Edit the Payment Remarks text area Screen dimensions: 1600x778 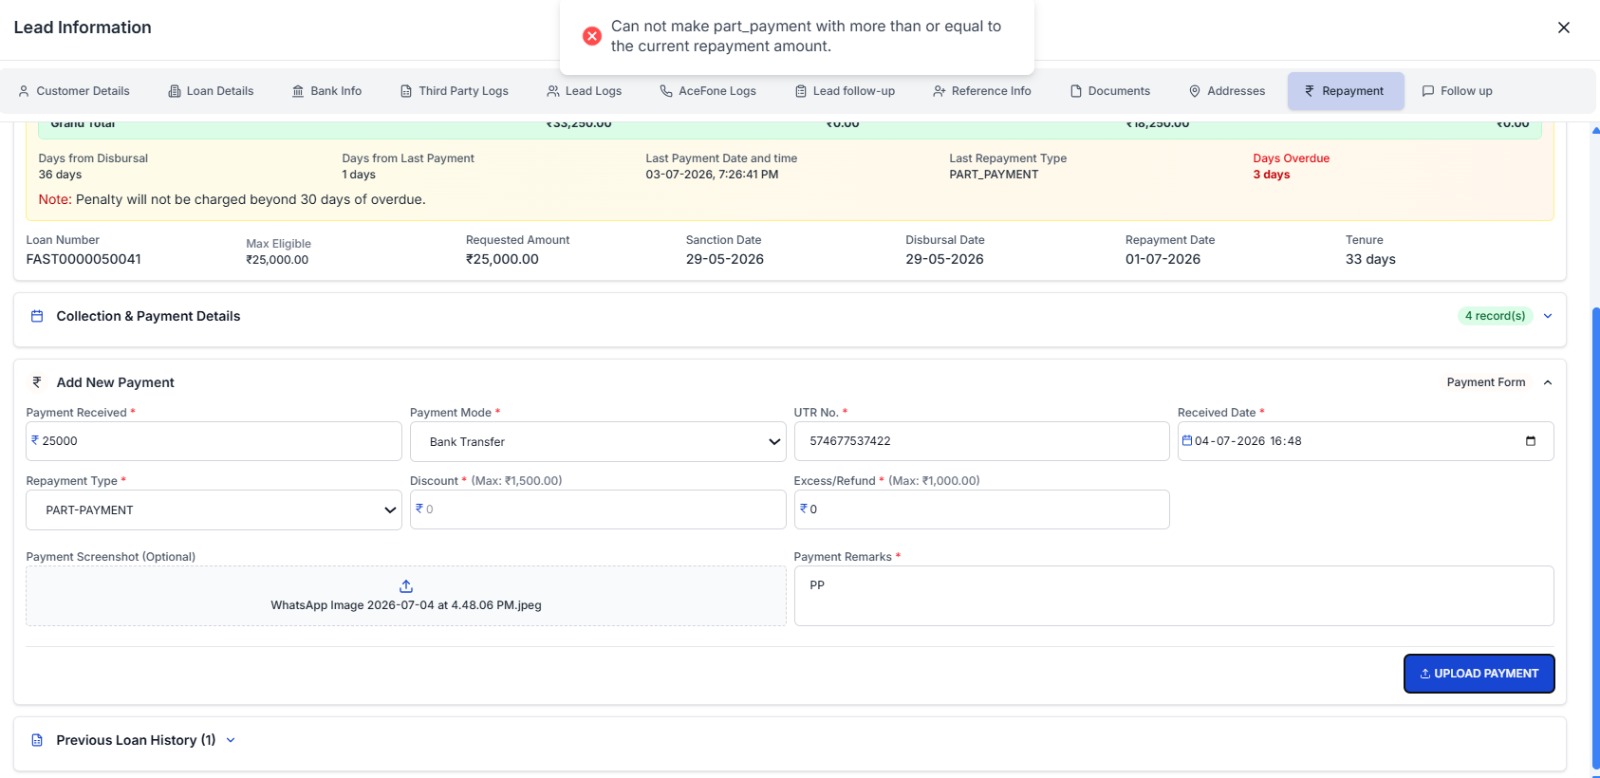pos(1174,596)
